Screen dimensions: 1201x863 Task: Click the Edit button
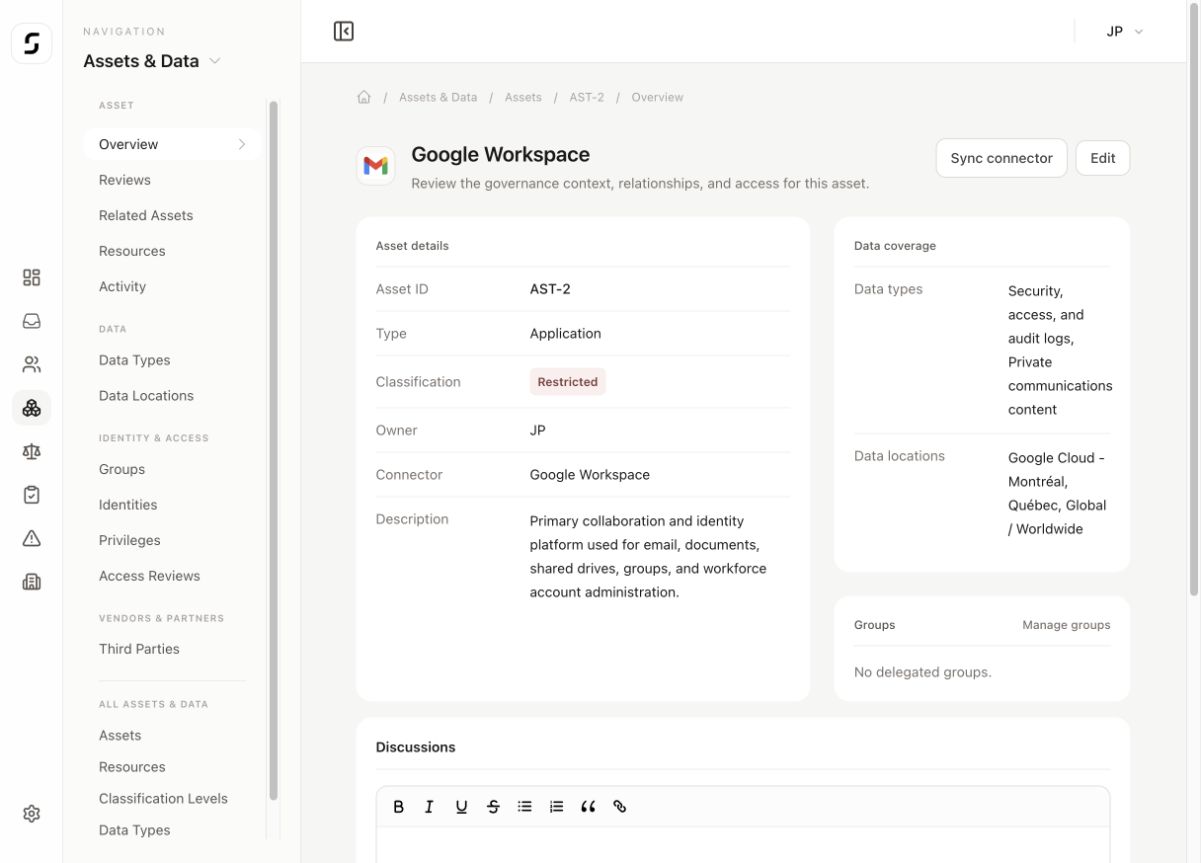click(x=1103, y=158)
